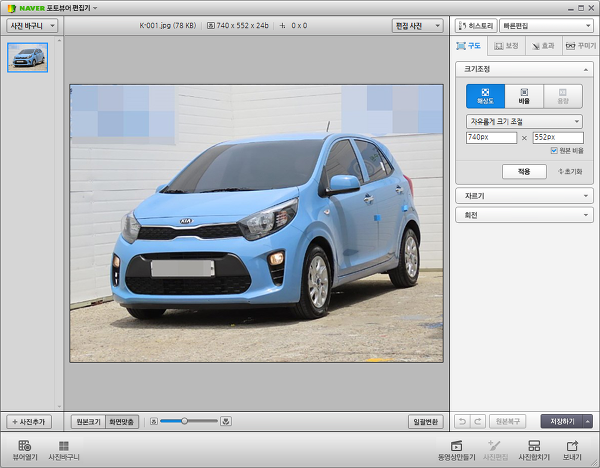
Task: Click the 사진추가 button
Action: coord(29,422)
